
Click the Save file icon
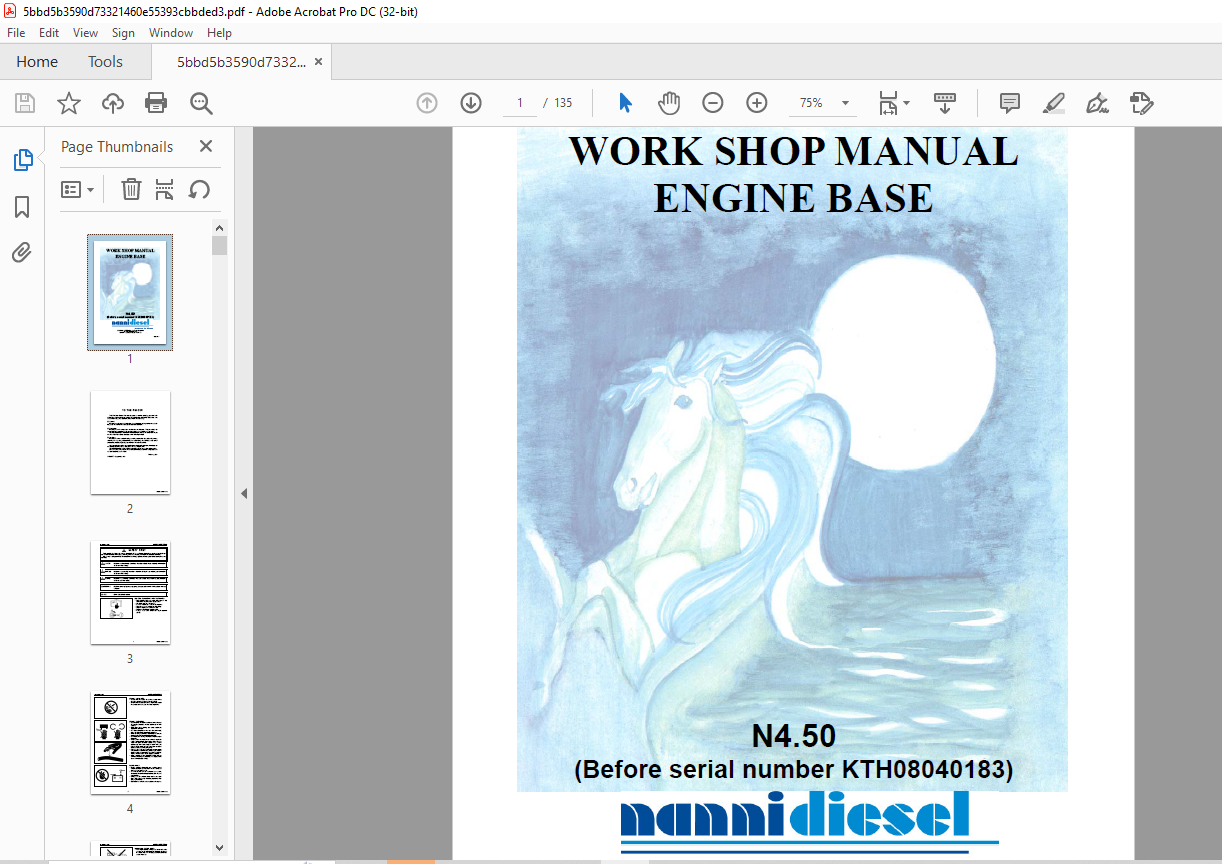(x=25, y=103)
